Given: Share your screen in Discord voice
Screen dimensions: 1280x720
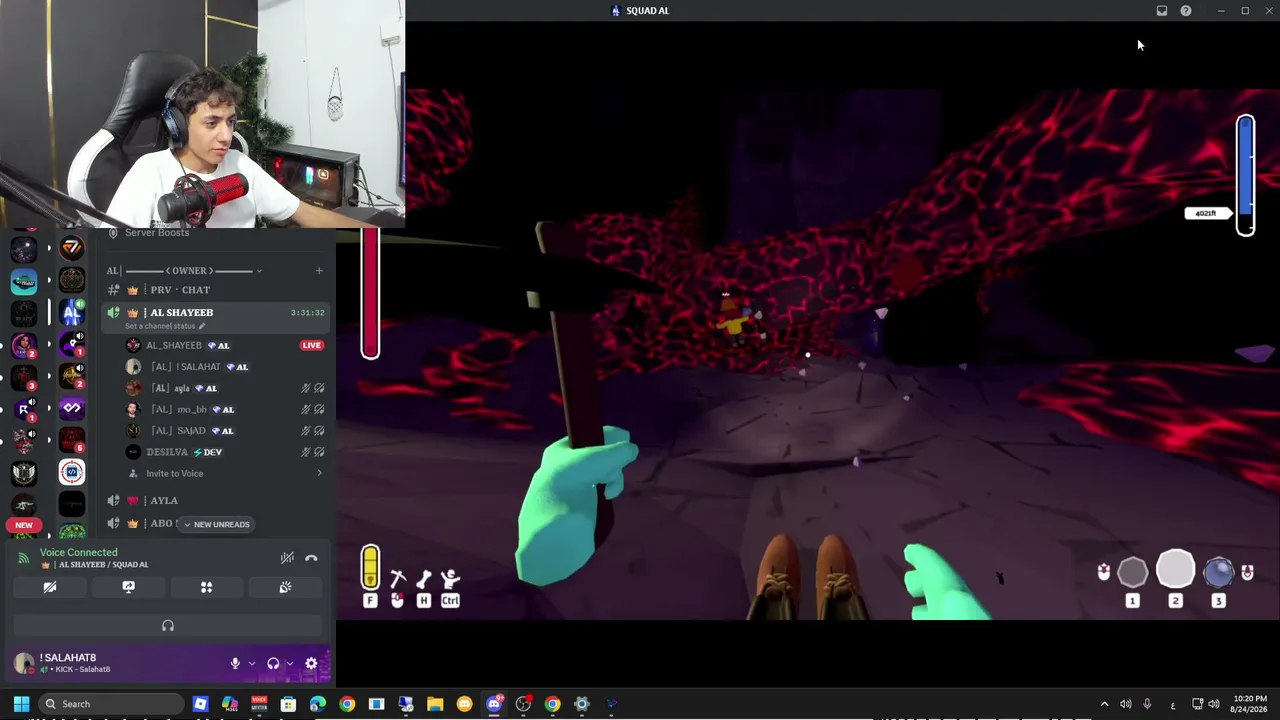Looking at the screenshot, I should pyautogui.click(x=128, y=587).
